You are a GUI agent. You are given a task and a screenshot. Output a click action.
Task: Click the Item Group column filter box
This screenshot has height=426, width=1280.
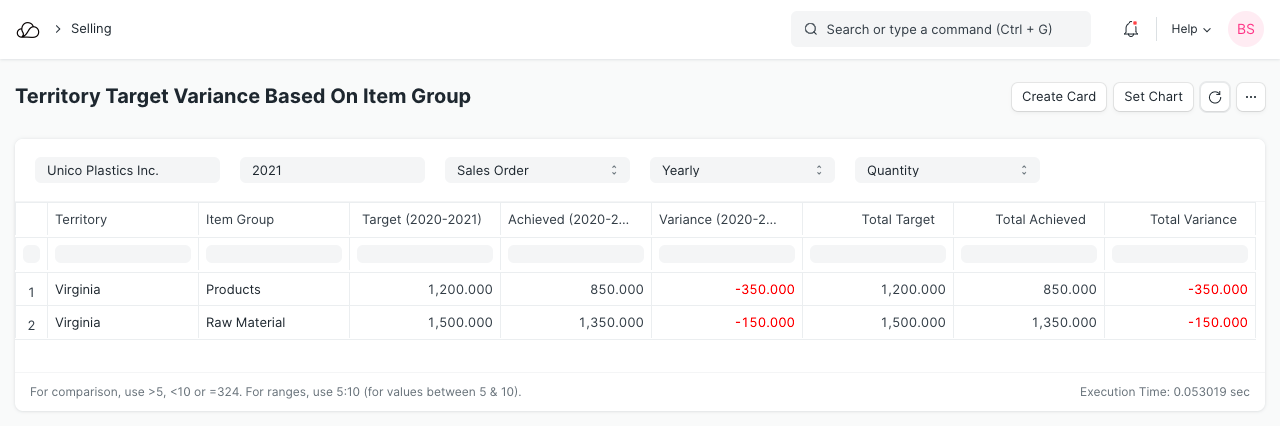tap(274, 254)
